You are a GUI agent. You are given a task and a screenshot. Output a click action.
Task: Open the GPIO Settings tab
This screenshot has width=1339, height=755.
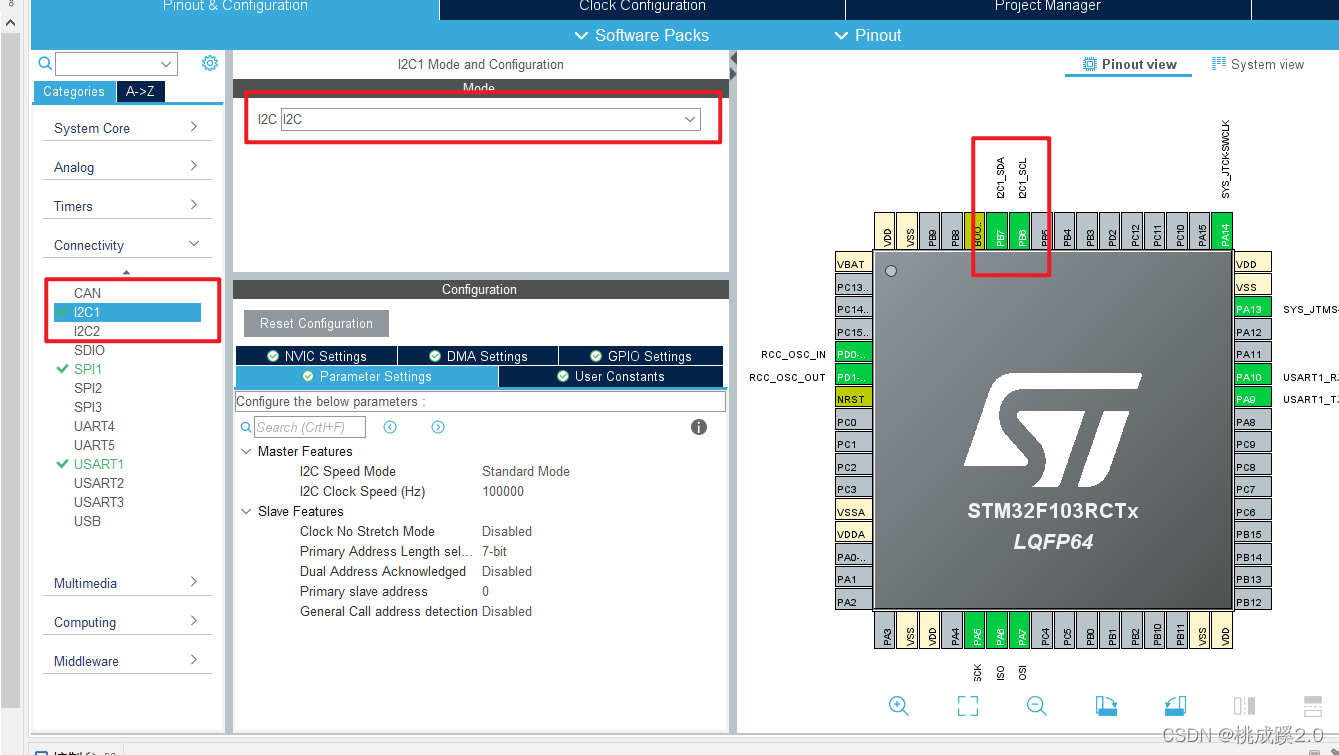640,356
